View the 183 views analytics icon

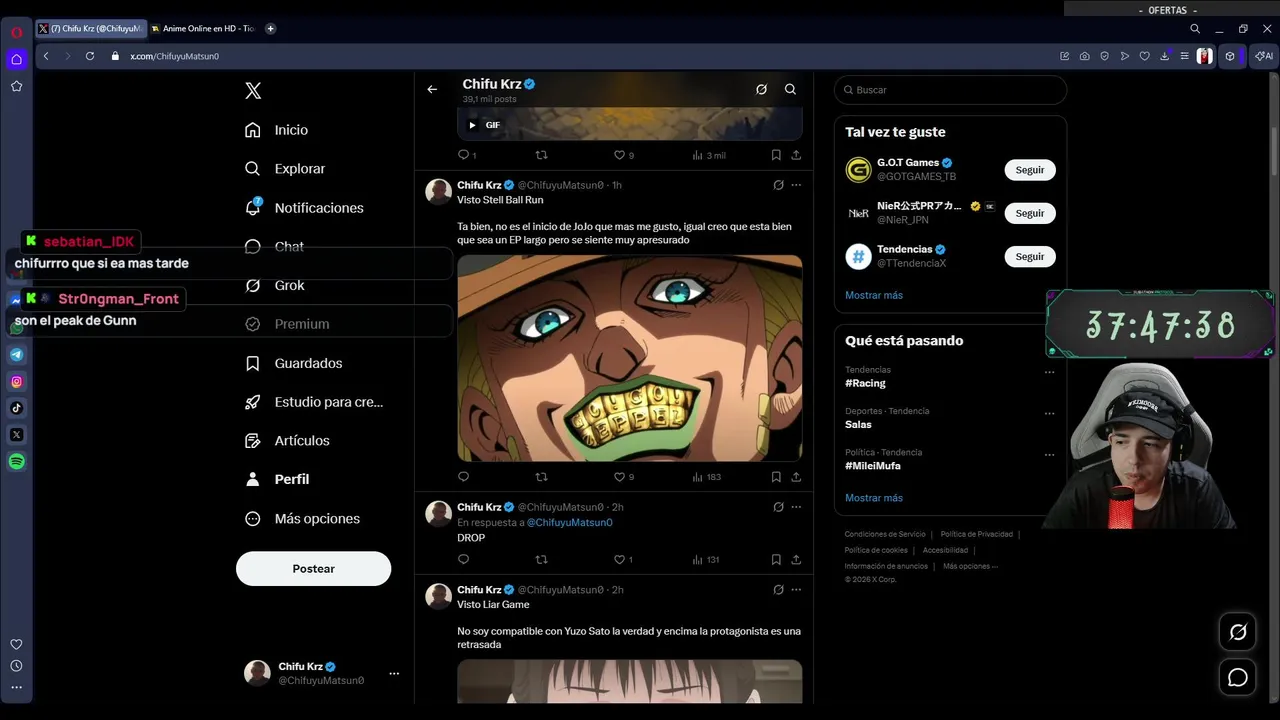[698, 477]
